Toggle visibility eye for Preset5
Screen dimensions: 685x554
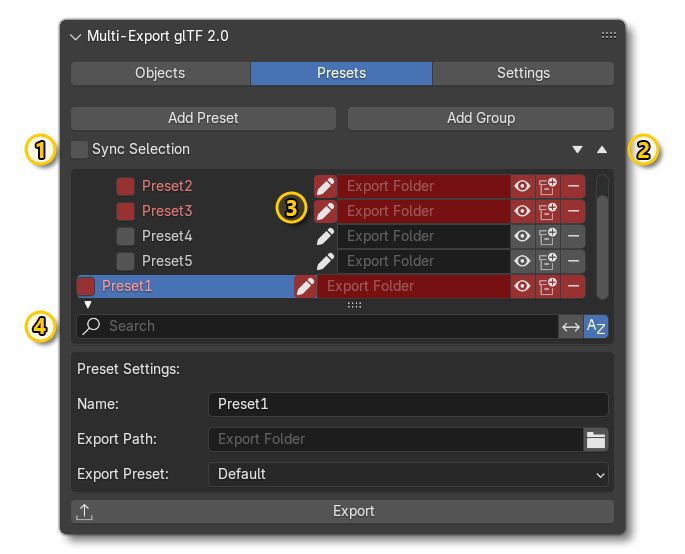pyautogui.click(x=522, y=261)
